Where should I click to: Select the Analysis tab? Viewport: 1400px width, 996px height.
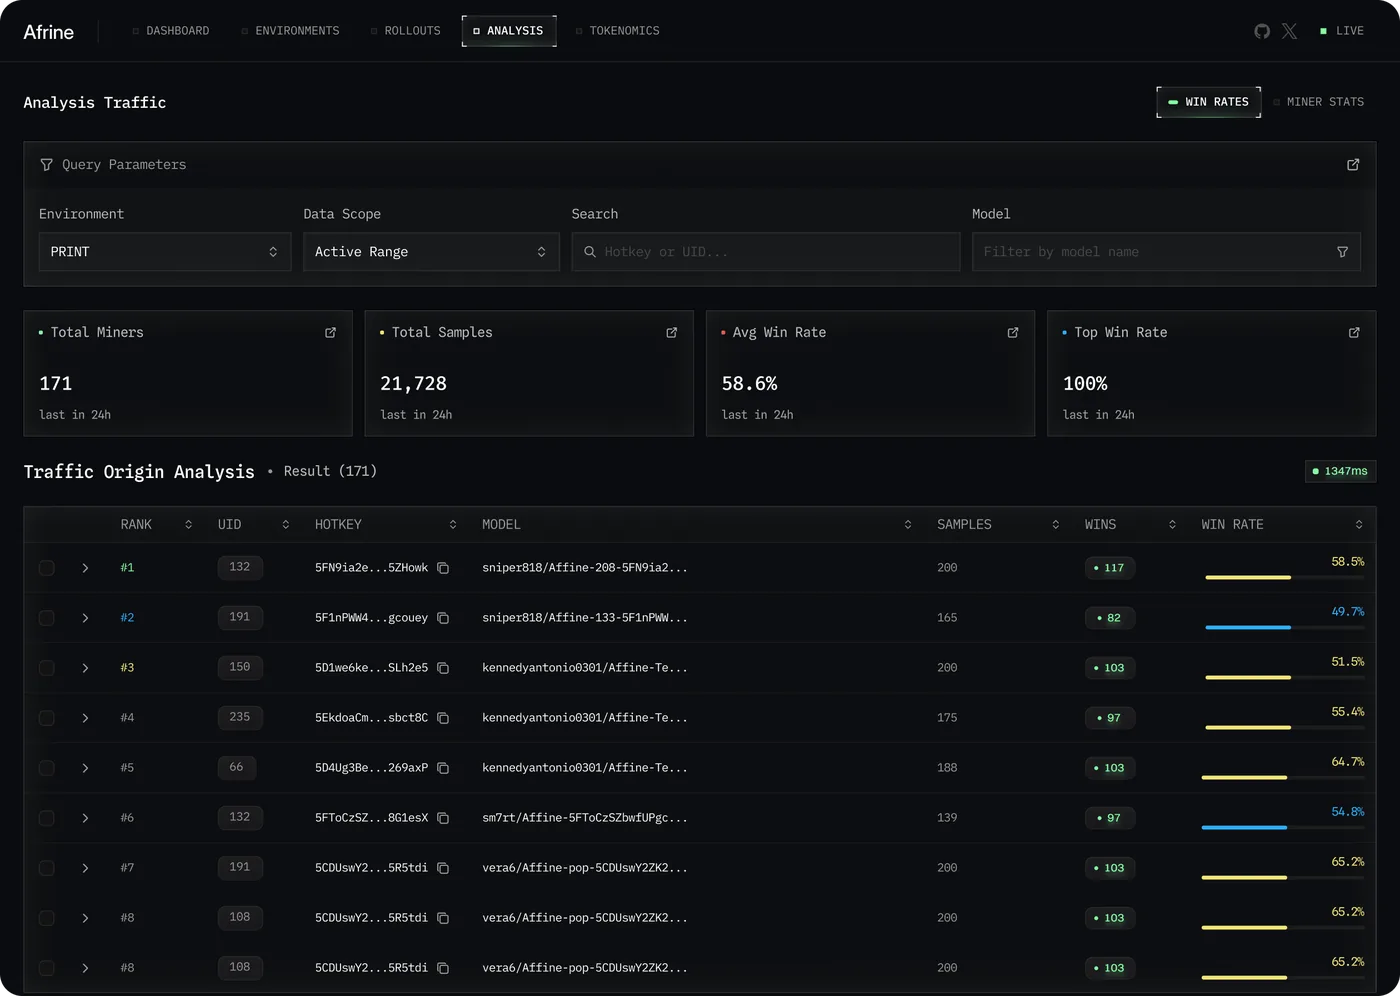point(509,31)
